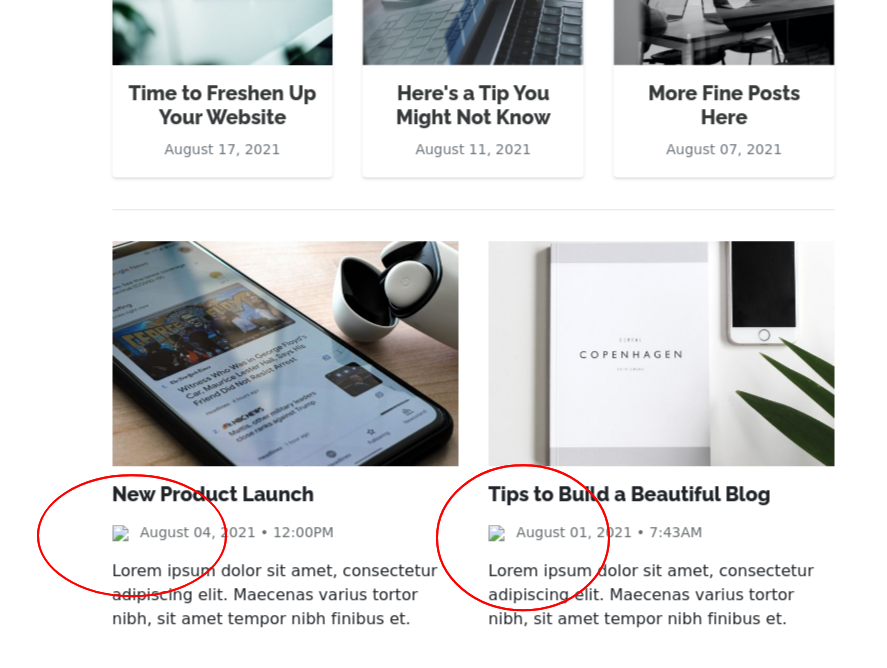Click the laptop keyboard thumbnail image

pos(473,32)
